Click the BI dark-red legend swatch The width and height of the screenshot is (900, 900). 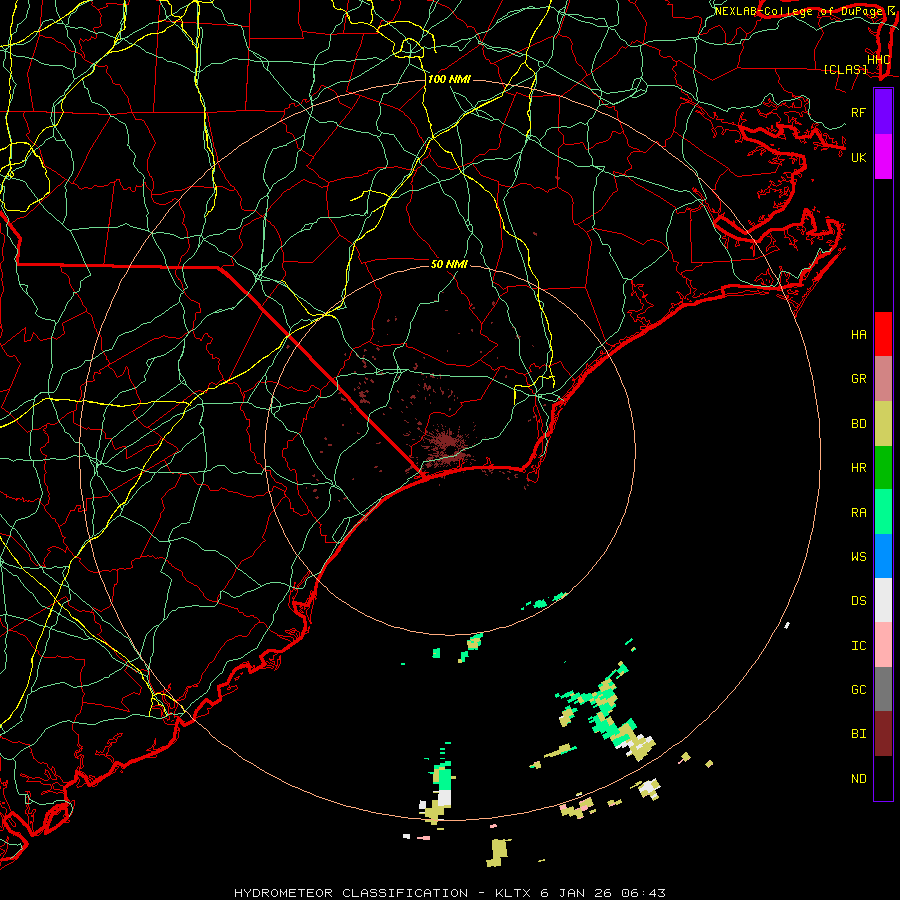pos(883,734)
